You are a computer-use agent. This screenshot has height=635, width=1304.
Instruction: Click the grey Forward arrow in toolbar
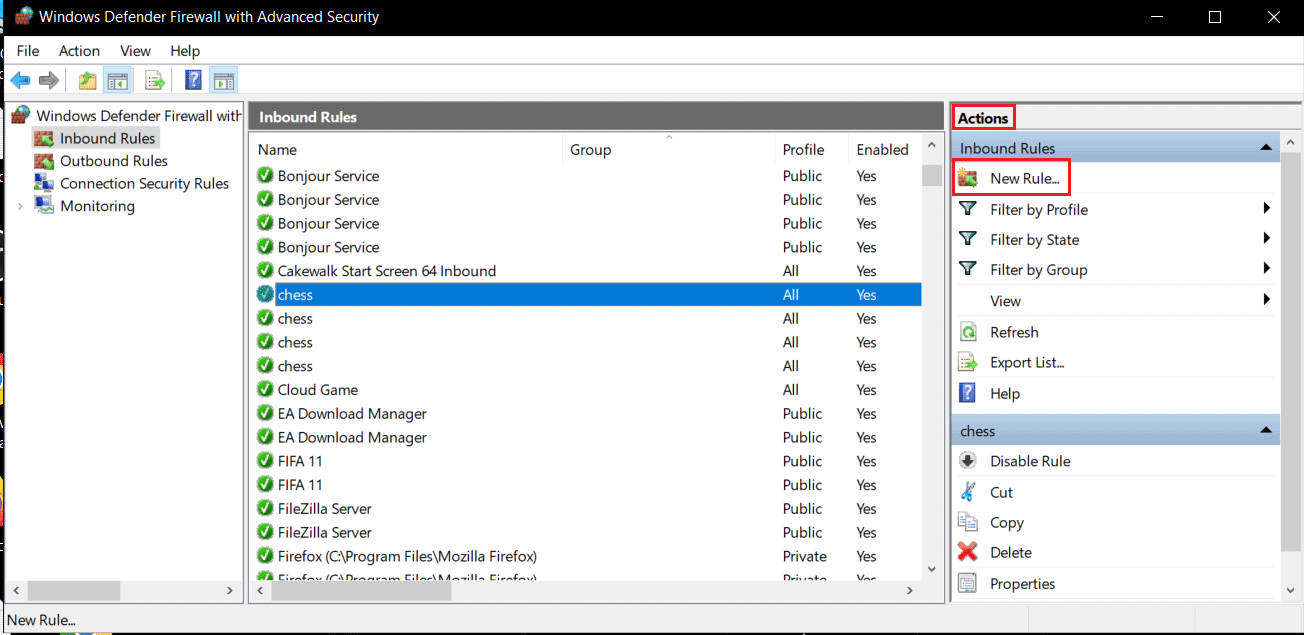[49, 81]
